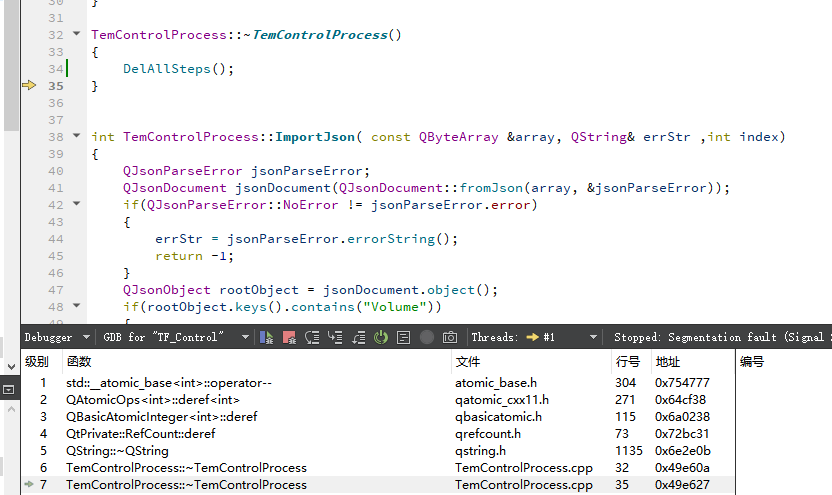Collapse the fold arrow at line 38
Viewport: 832px width, 495px height.
point(76,135)
